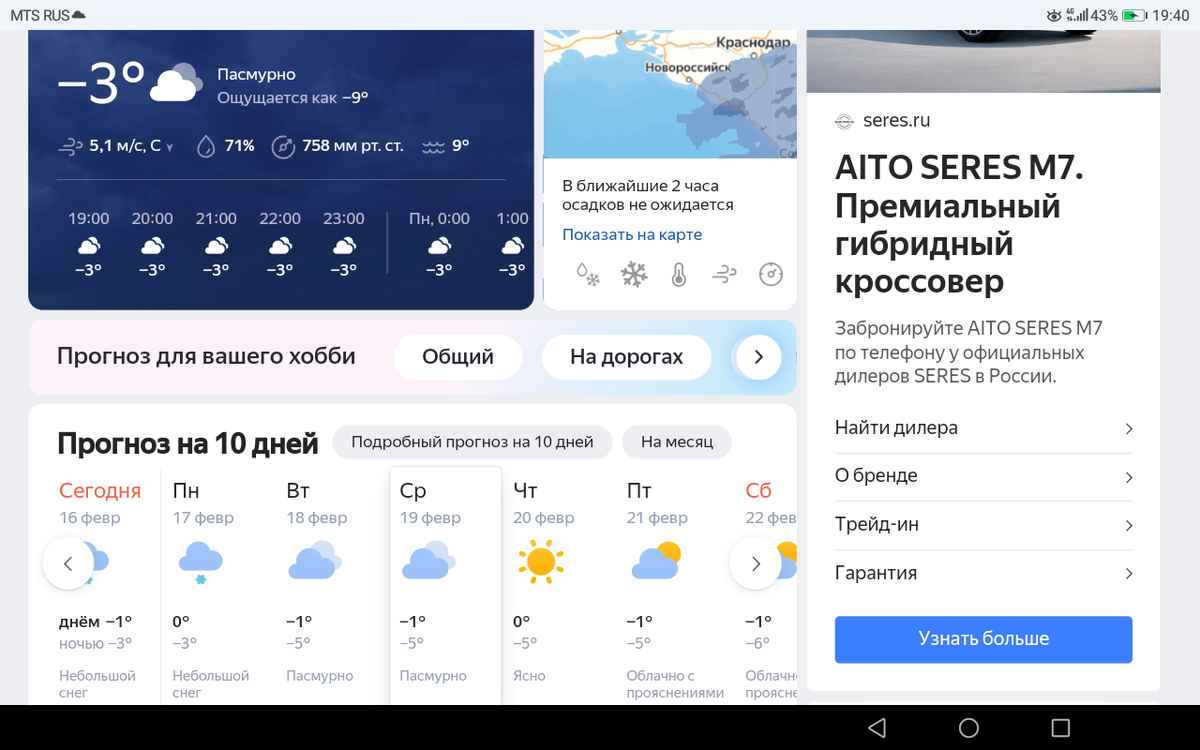Click the left chevron in the 10-day forecast
Screen dimensions: 1200x750
(68, 563)
